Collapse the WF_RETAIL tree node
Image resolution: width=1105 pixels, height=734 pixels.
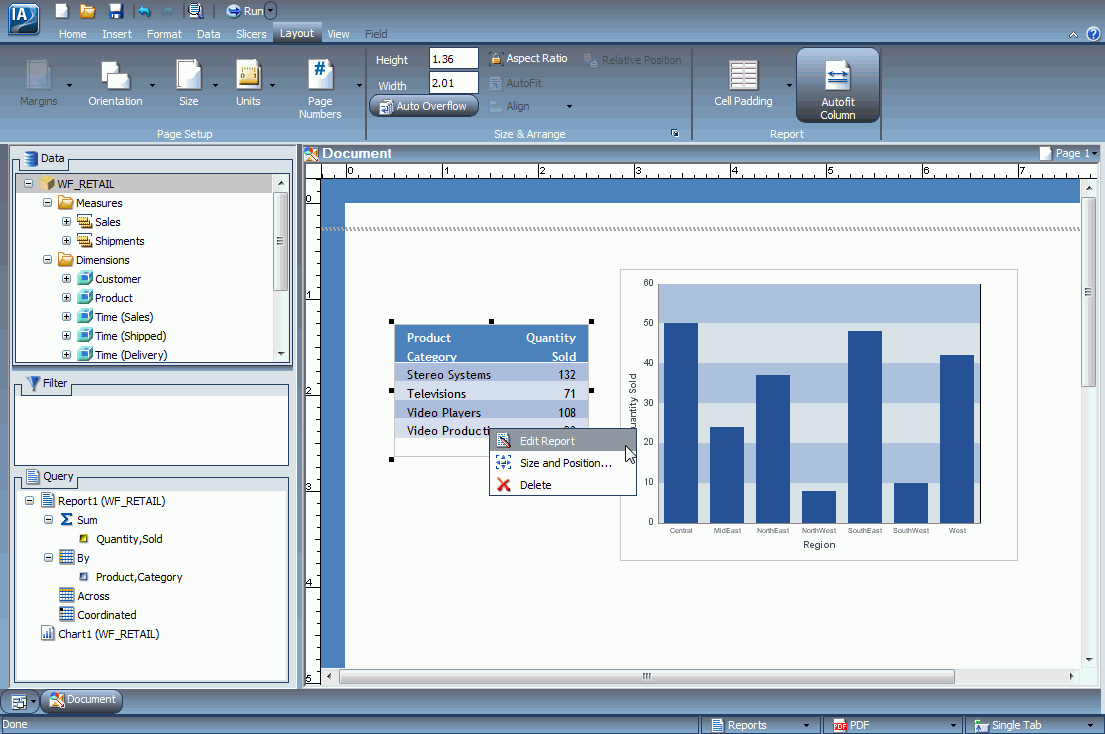28,183
